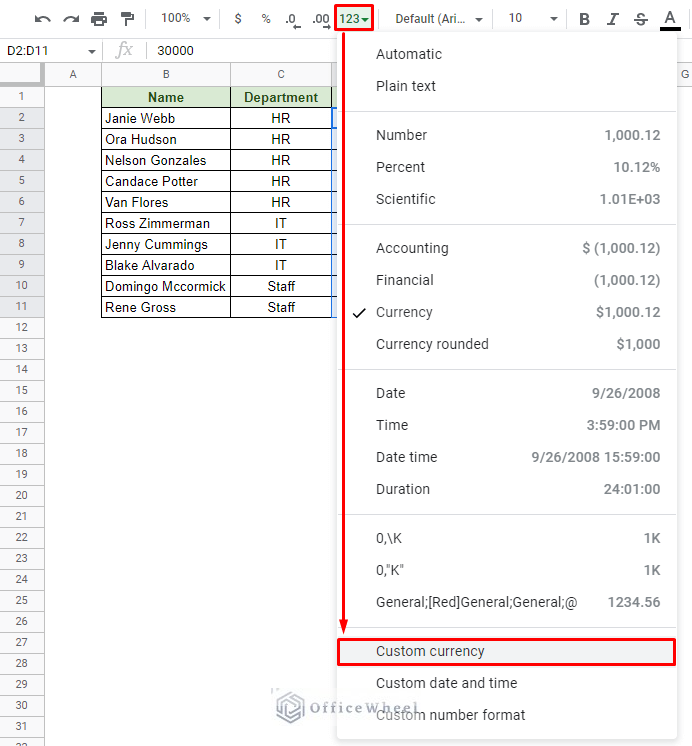Apply Format as currency dollar icon
The width and height of the screenshot is (692, 746).
click(238, 19)
